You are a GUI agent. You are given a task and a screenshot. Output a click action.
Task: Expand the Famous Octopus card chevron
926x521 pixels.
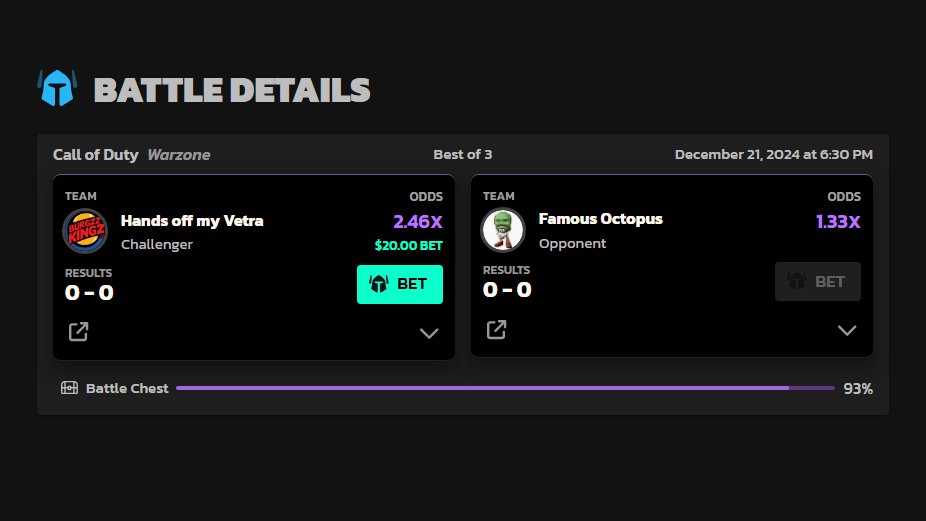coord(847,330)
